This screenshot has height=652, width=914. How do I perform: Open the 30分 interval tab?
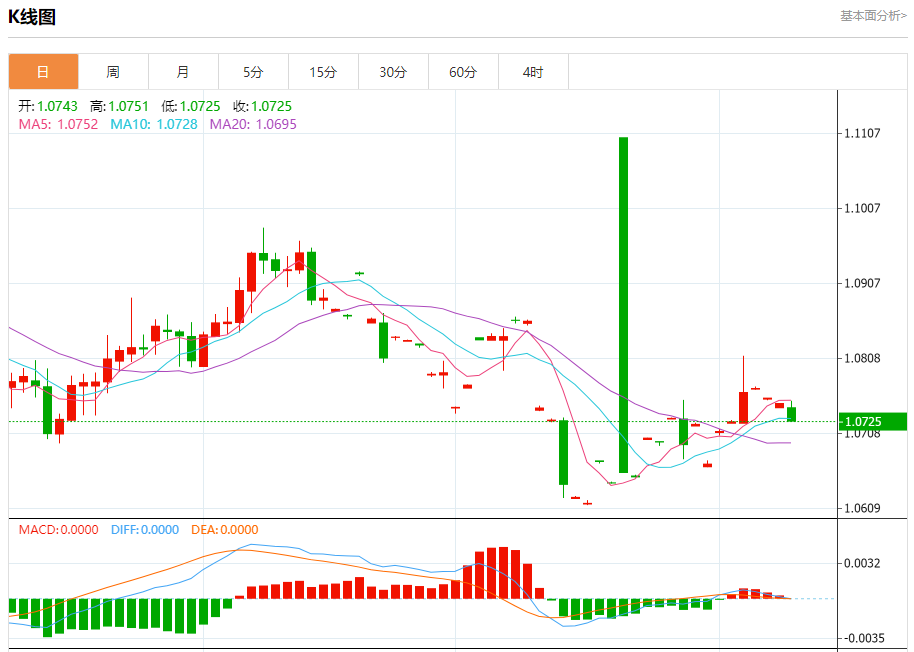(x=393, y=72)
